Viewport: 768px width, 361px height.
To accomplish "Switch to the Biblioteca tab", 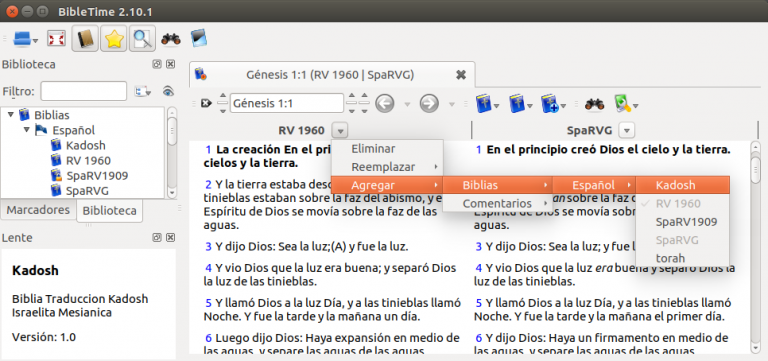I will 109,211.
